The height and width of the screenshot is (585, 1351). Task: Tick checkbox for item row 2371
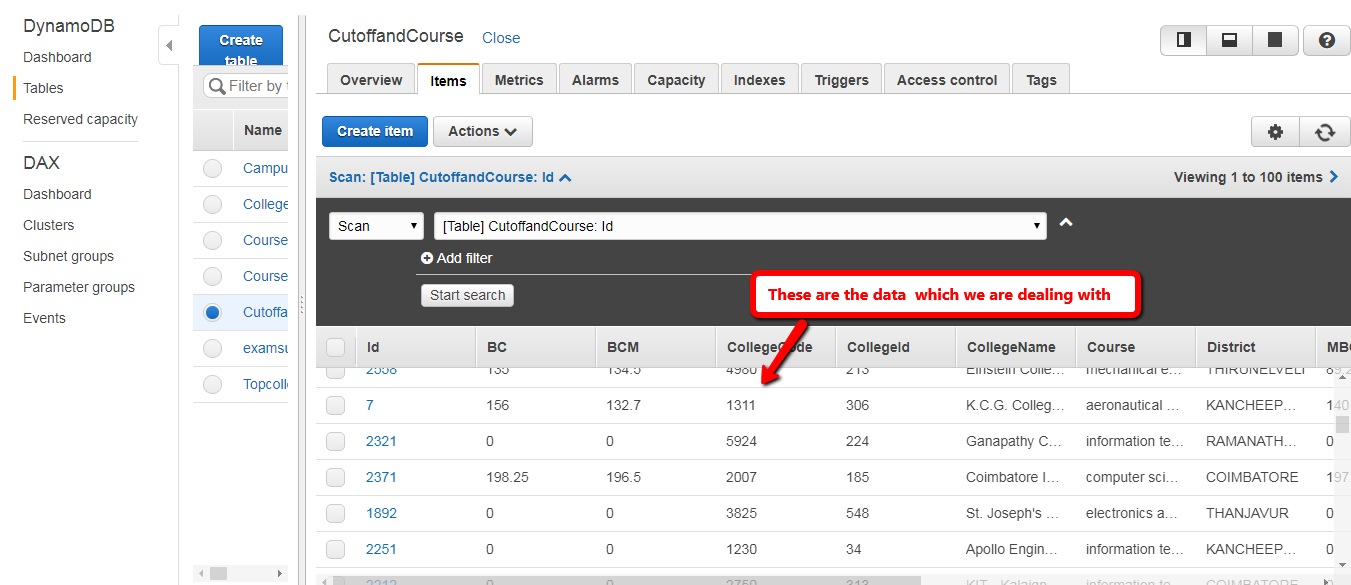point(335,477)
